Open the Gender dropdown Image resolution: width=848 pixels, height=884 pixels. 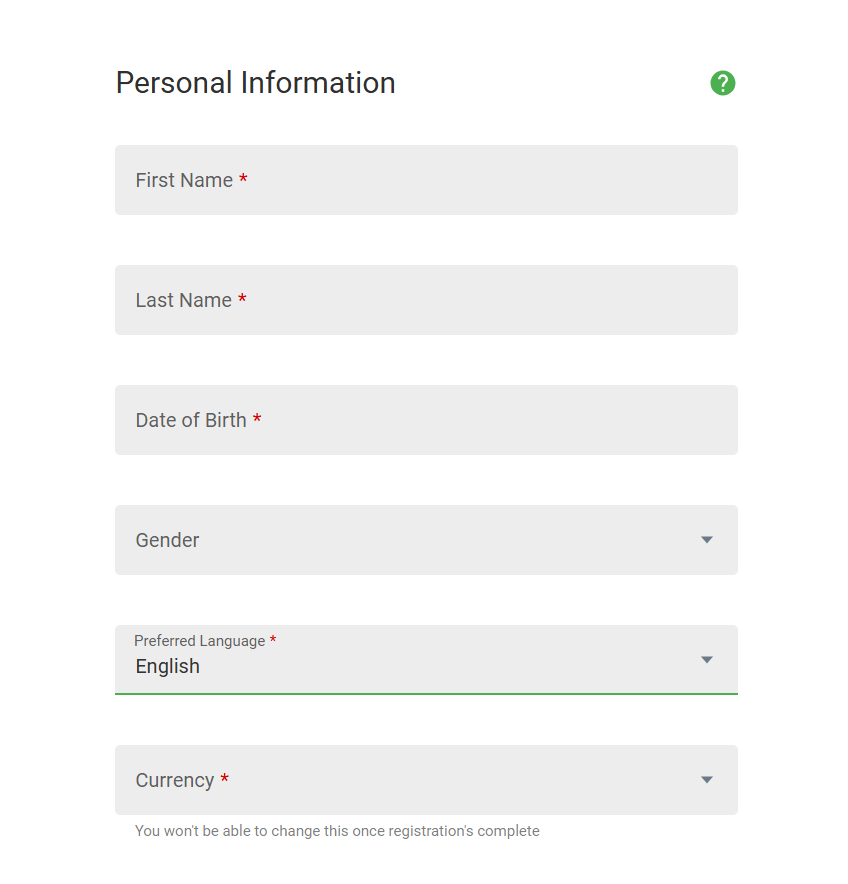(x=426, y=540)
